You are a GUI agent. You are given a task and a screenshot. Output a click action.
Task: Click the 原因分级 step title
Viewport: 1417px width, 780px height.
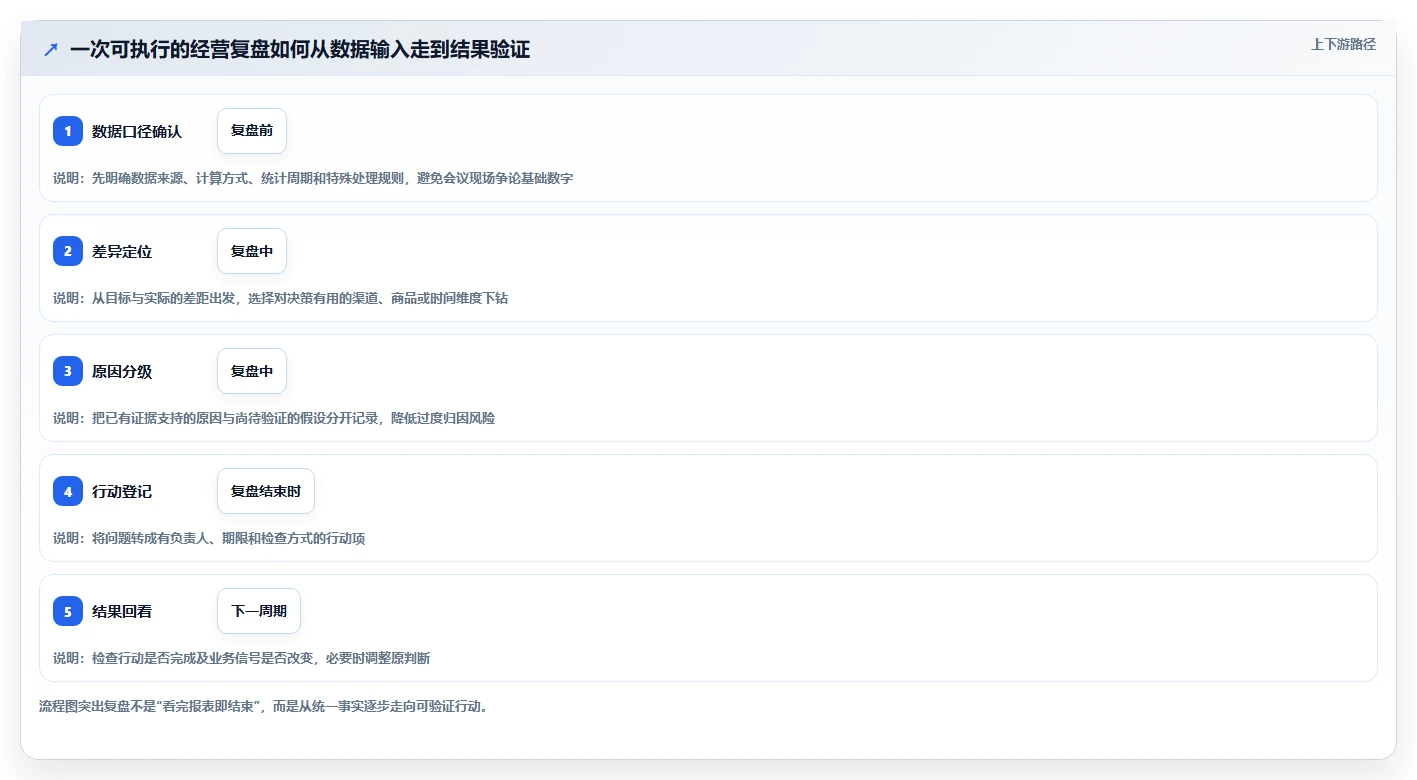pyautogui.click(x=122, y=371)
